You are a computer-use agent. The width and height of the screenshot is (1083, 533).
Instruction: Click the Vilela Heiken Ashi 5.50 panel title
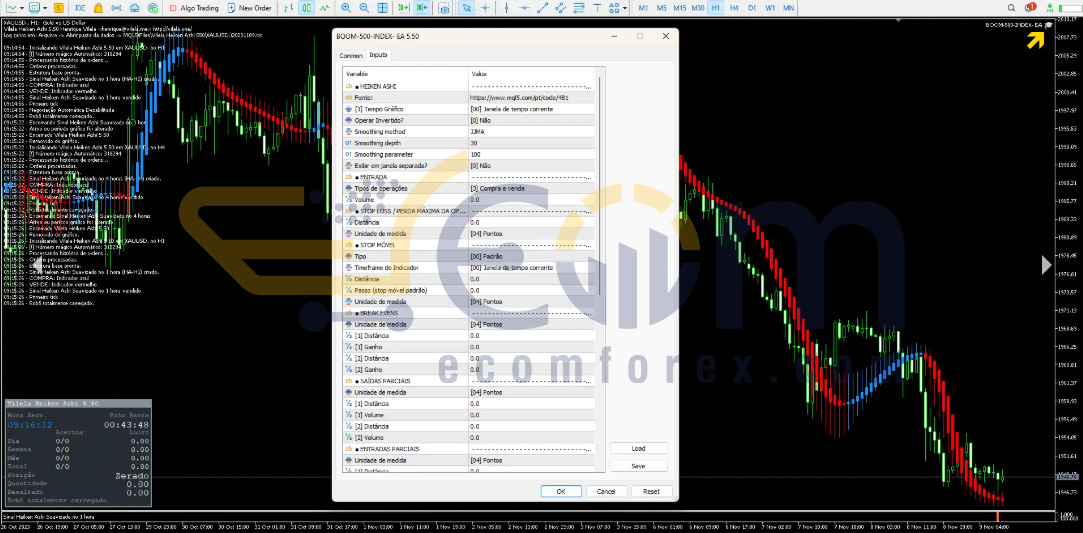[x=52, y=403]
